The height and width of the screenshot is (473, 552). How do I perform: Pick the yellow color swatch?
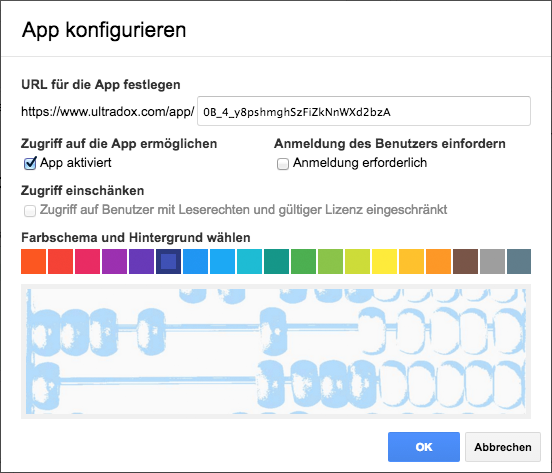tap(384, 261)
